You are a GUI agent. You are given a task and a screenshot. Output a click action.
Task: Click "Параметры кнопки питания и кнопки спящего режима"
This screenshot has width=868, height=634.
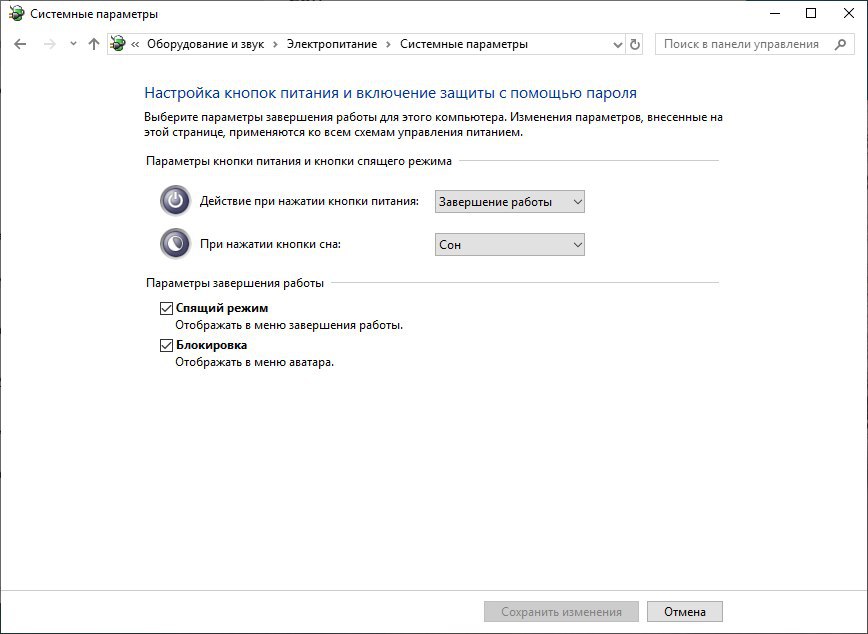pos(299,161)
